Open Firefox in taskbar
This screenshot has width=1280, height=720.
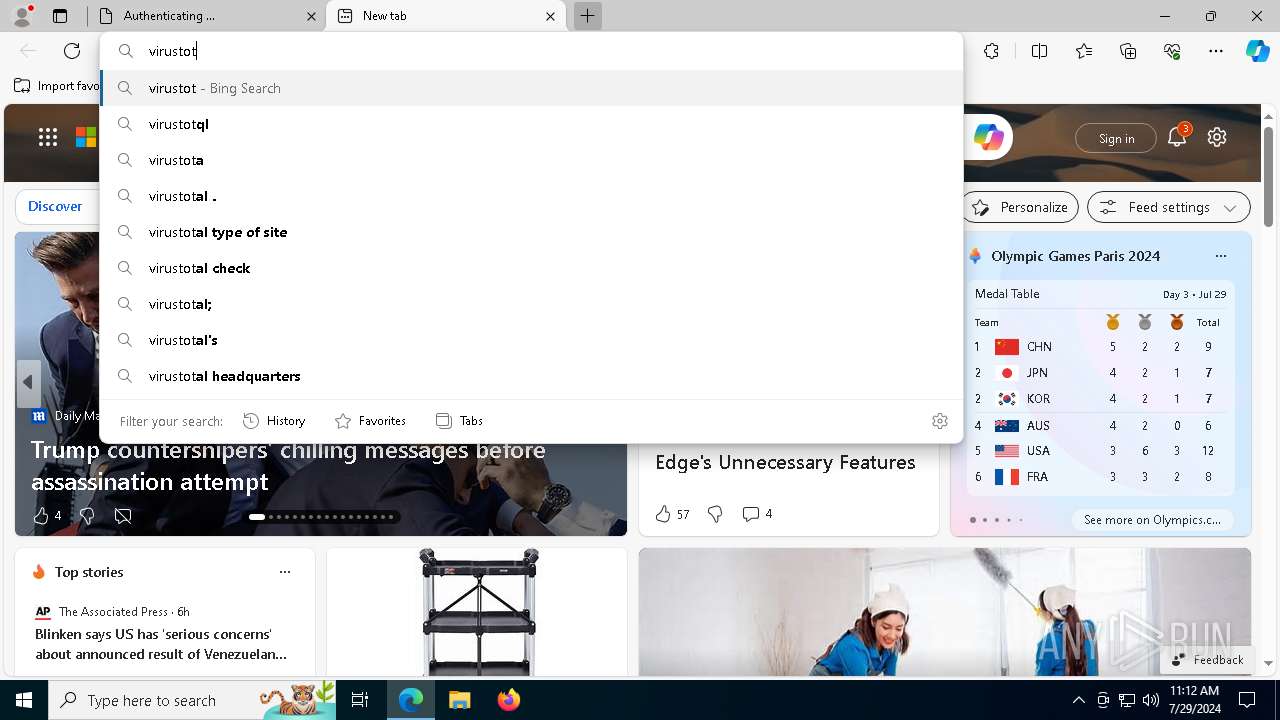click(508, 700)
